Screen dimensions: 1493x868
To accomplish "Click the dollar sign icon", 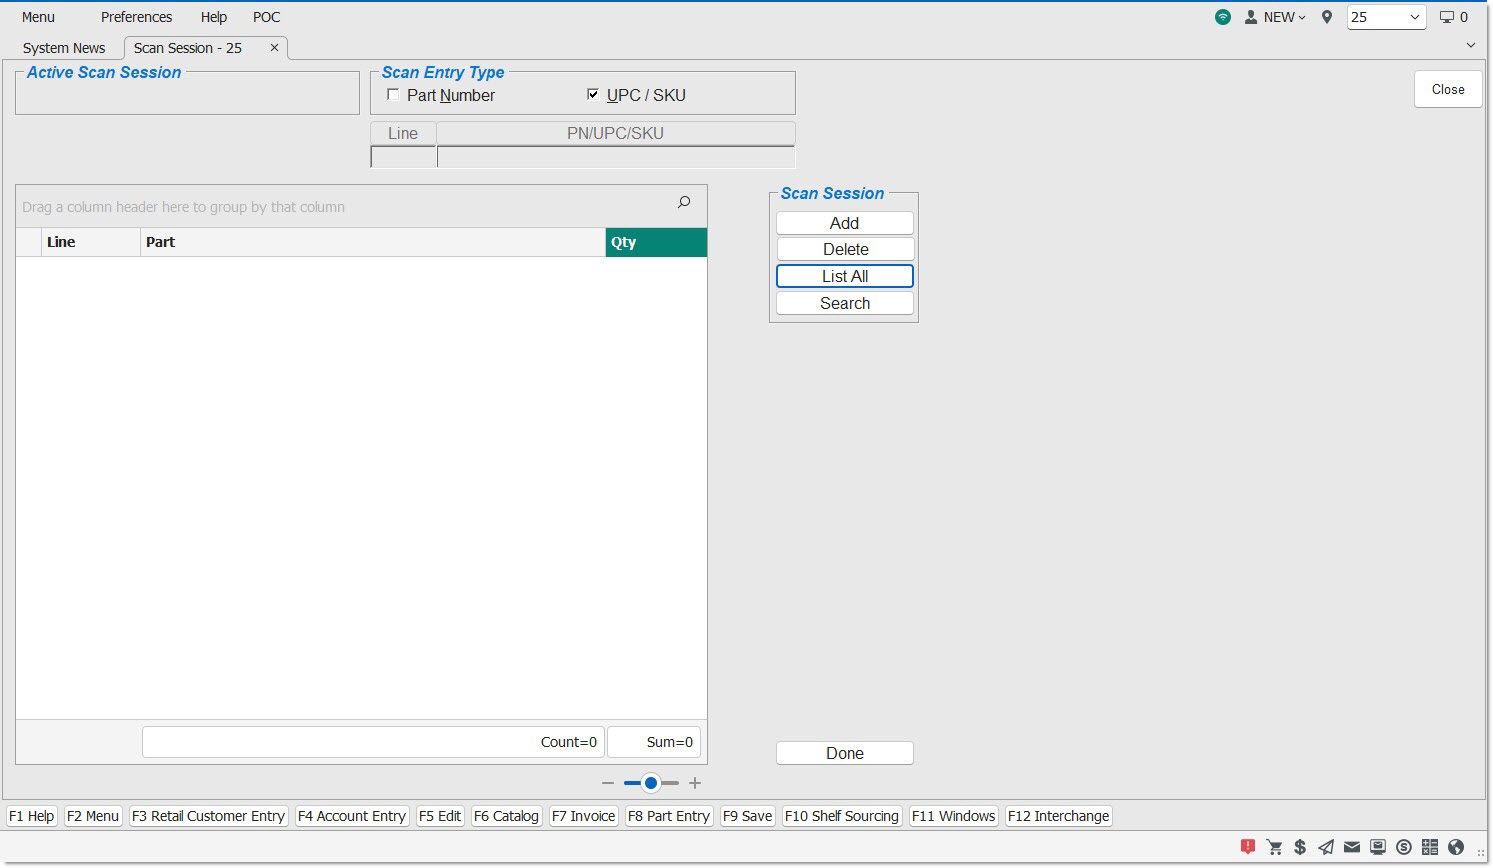I will tap(1300, 847).
